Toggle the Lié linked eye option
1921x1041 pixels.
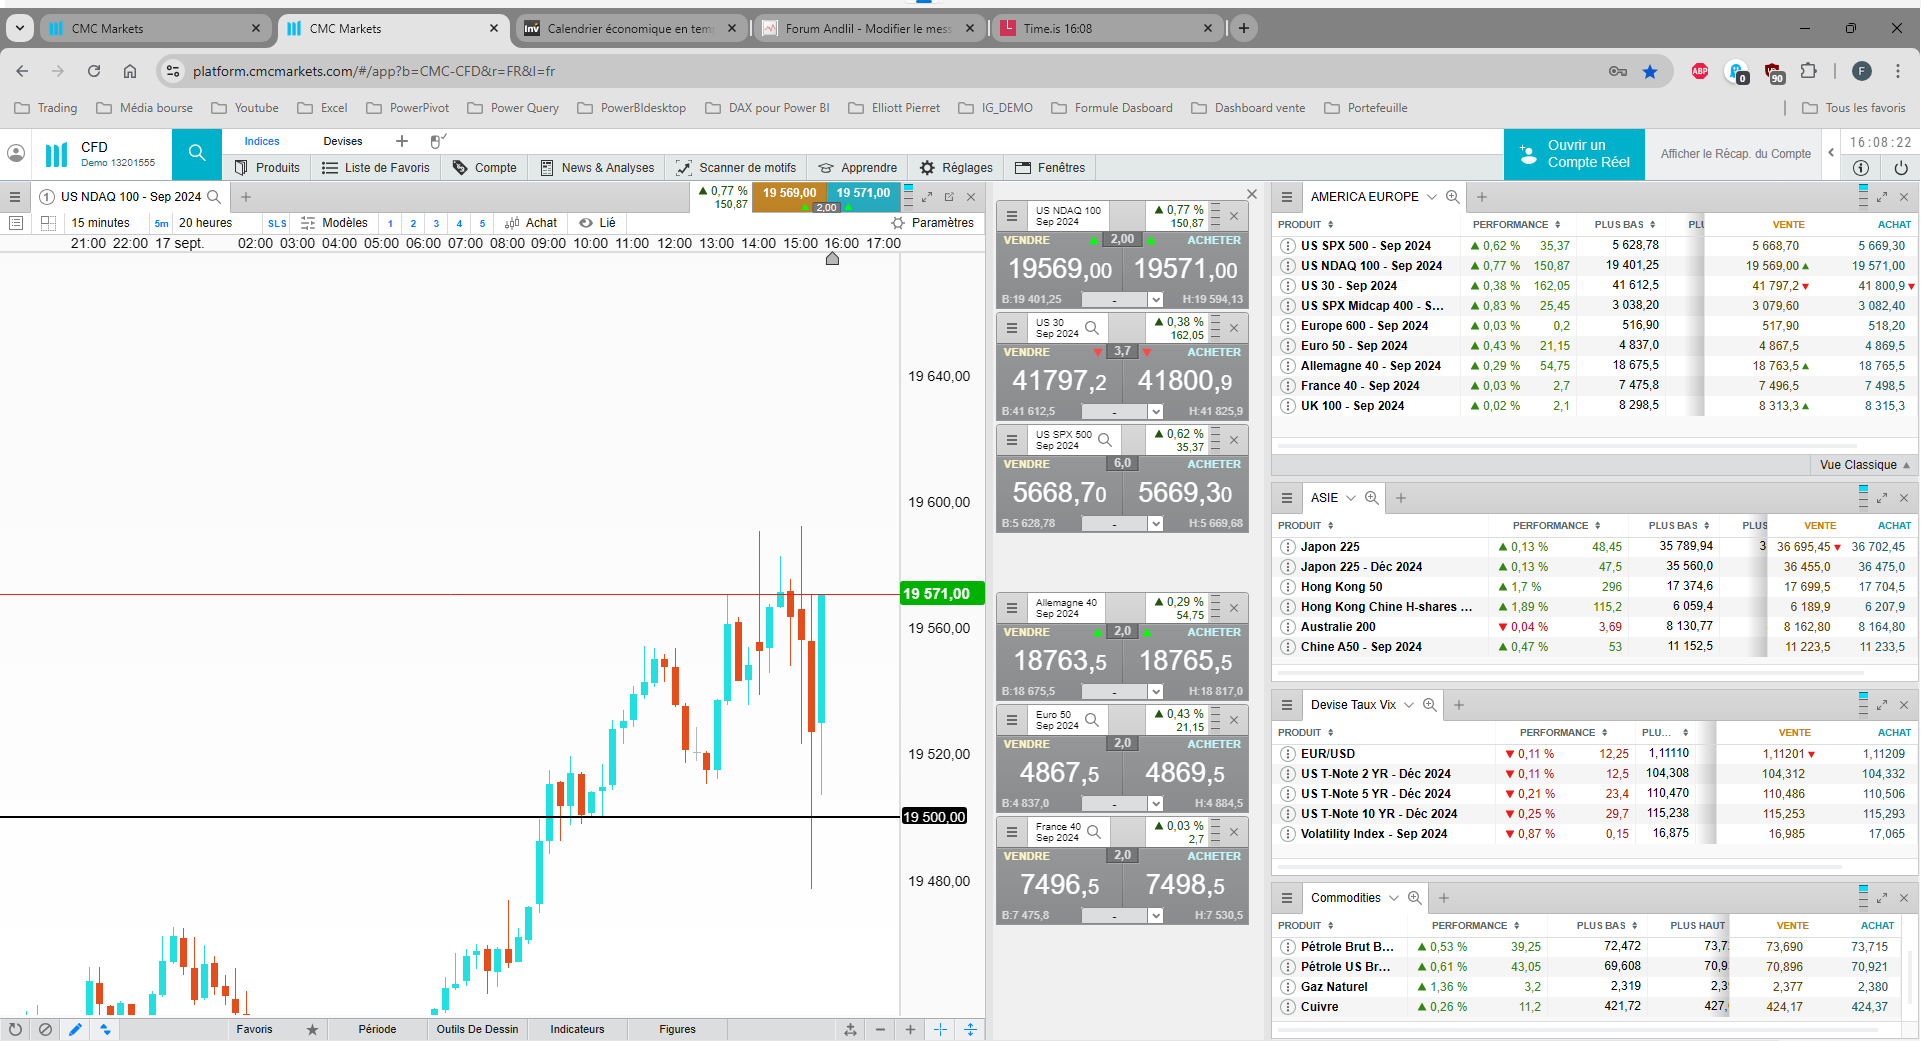click(x=597, y=223)
